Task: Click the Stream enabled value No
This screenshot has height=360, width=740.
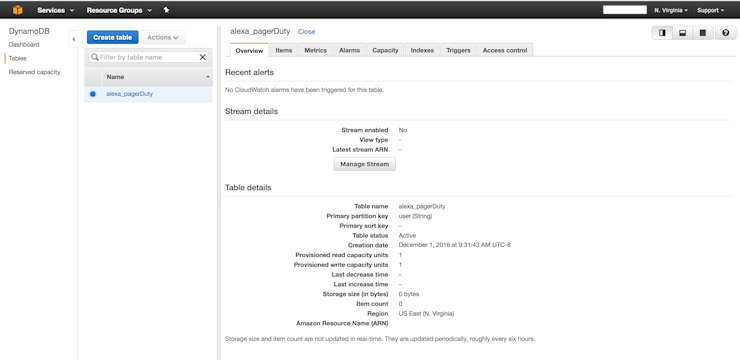Action: point(403,130)
